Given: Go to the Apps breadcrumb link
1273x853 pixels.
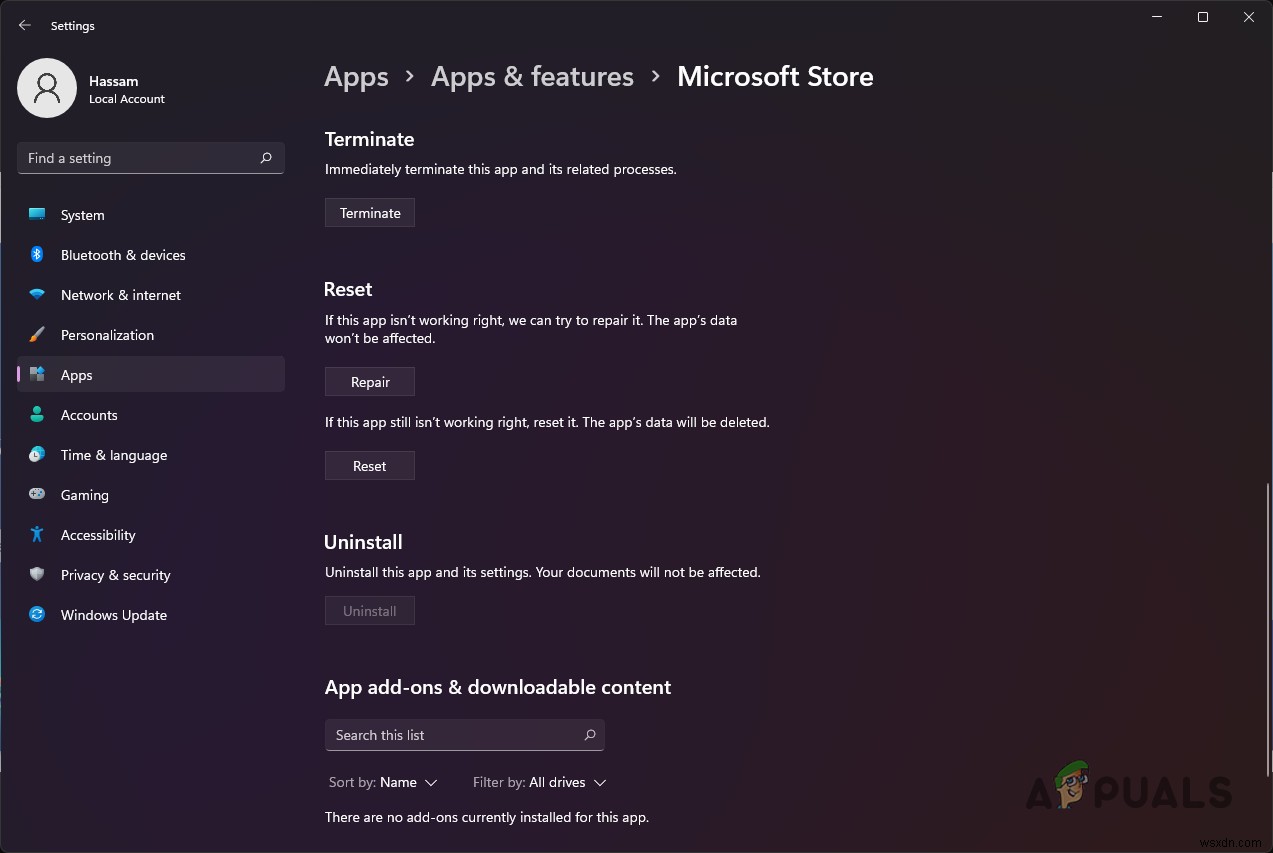Looking at the screenshot, I should point(356,76).
